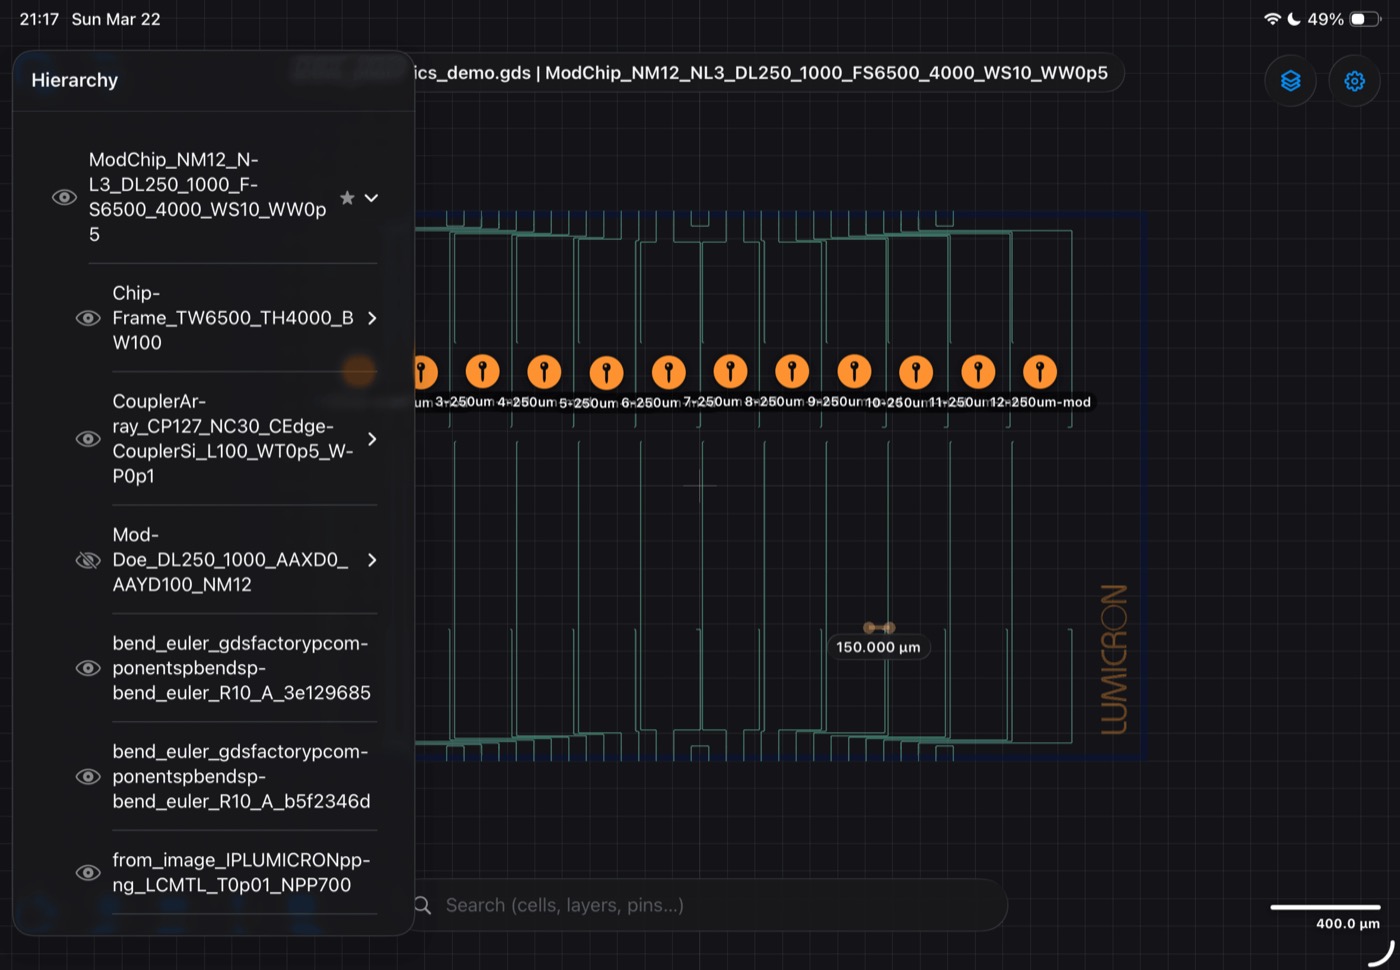Select the ruler measurement handle above 150.000 µm
Viewport: 1400px width, 970px height.
(879, 628)
